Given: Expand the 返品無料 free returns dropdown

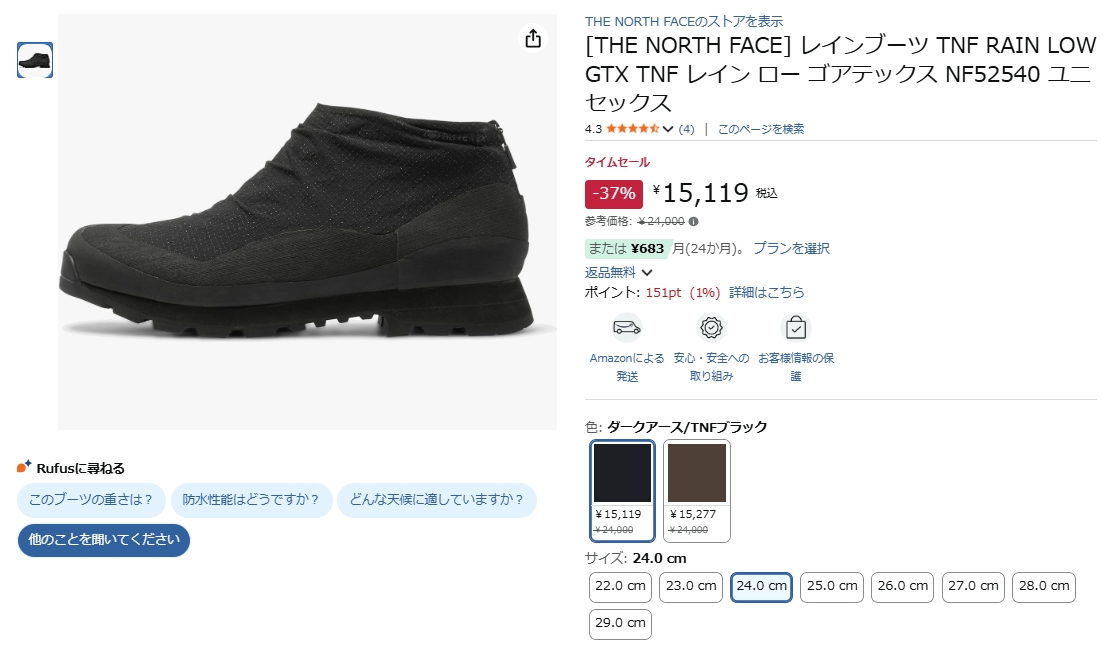Looking at the screenshot, I should click(646, 272).
